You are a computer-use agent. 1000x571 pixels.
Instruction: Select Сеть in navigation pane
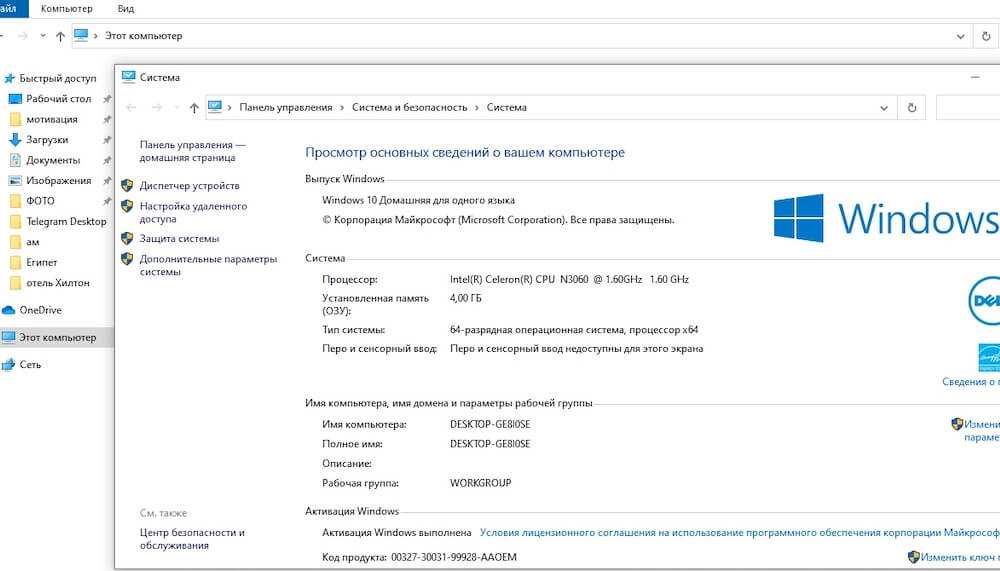30,365
